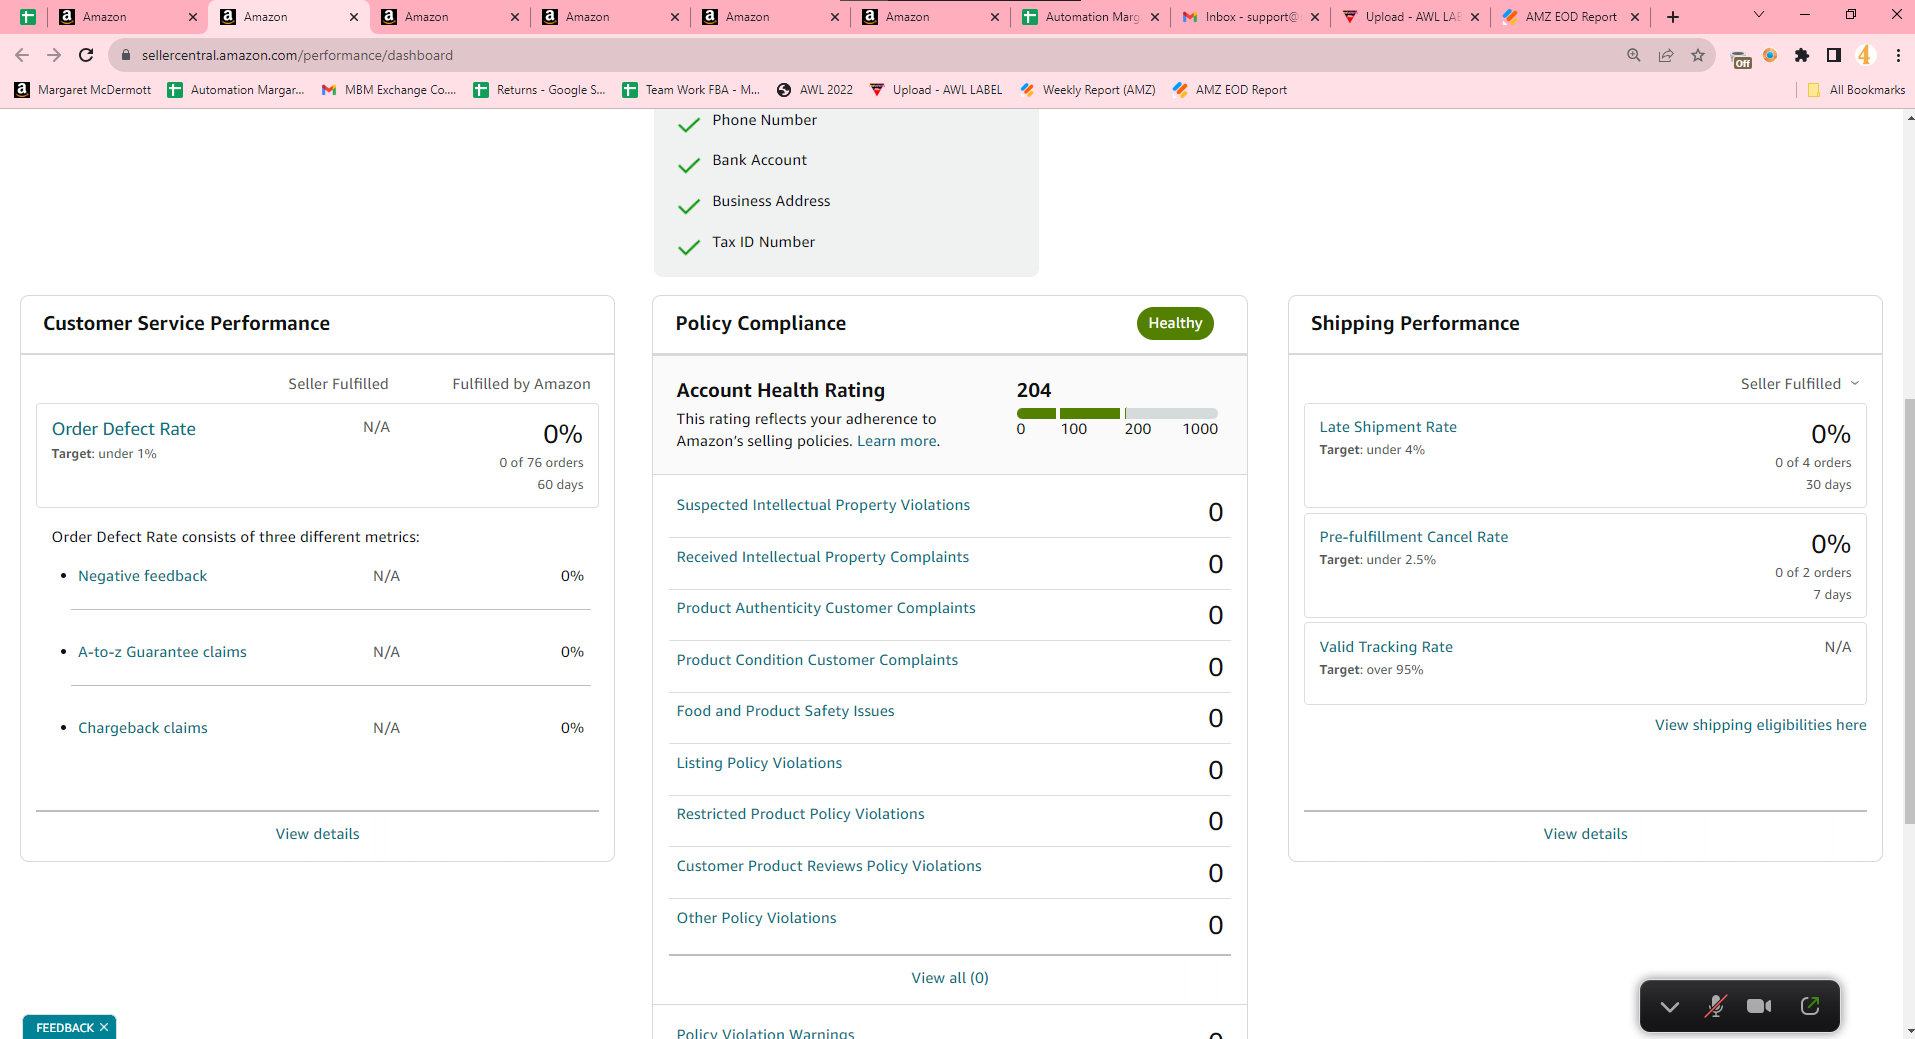Open Listing Policy Violations
The width and height of the screenshot is (1915, 1039).
pyautogui.click(x=759, y=763)
